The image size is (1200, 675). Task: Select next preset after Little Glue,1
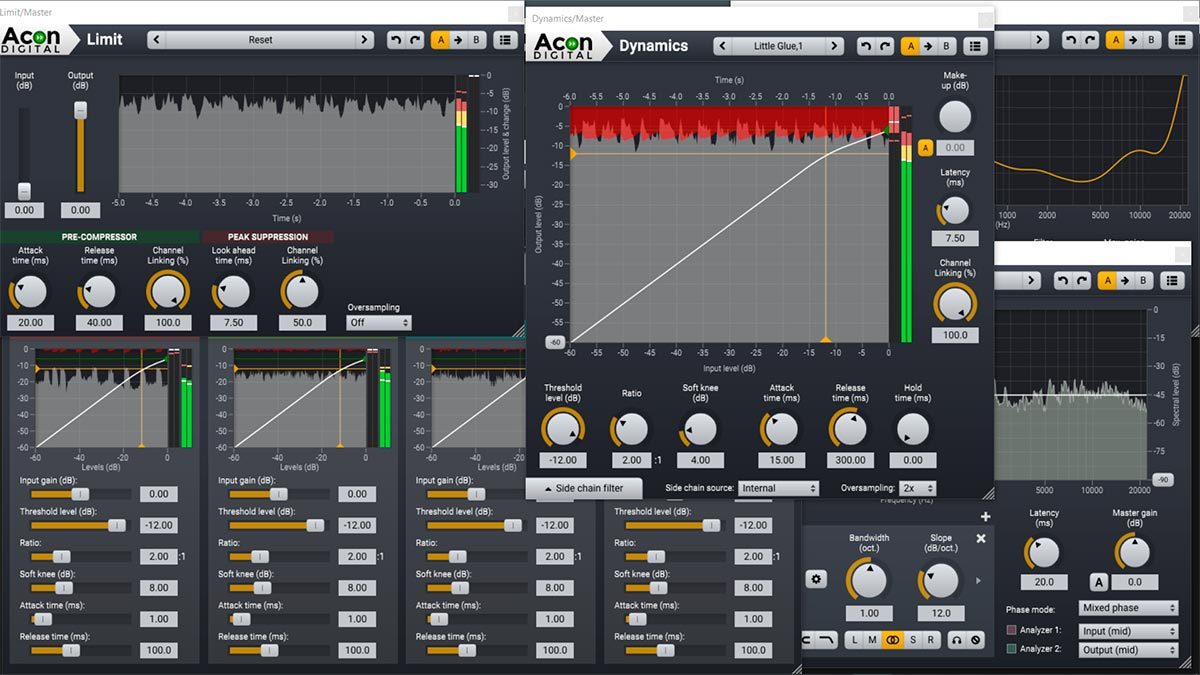(835, 46)
